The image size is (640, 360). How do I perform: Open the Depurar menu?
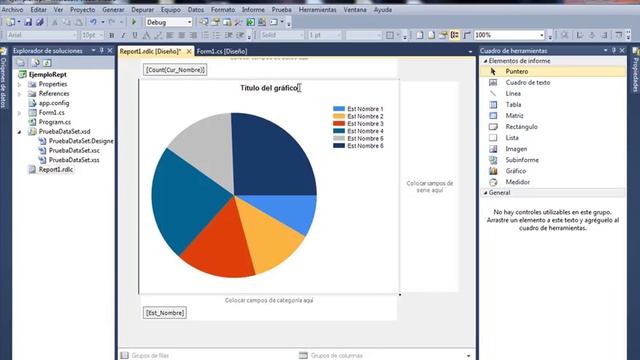142,9
